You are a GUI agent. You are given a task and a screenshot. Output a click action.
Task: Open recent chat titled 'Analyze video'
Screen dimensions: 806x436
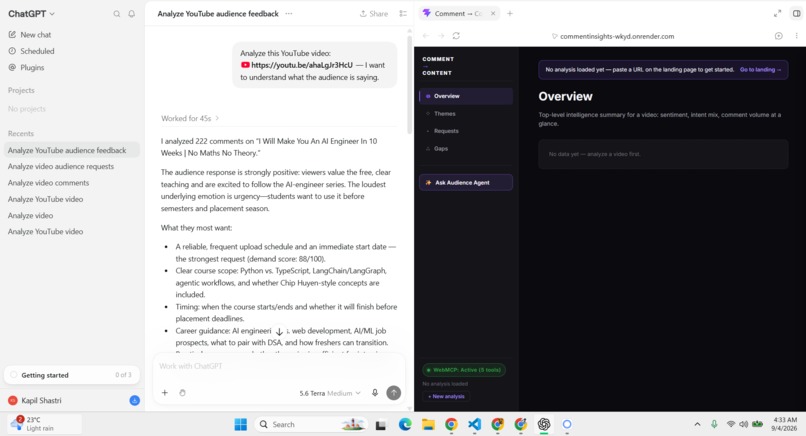point(30,215)
